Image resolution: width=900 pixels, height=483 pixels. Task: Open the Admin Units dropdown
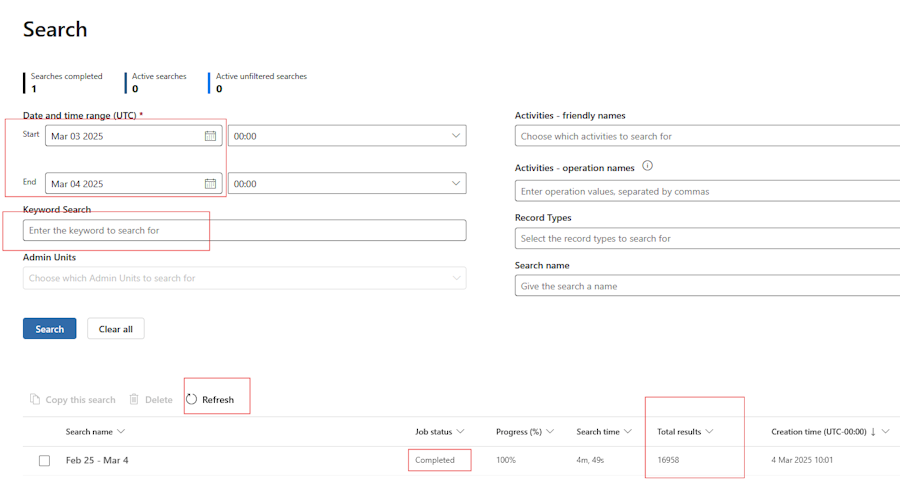coord(244,278)
